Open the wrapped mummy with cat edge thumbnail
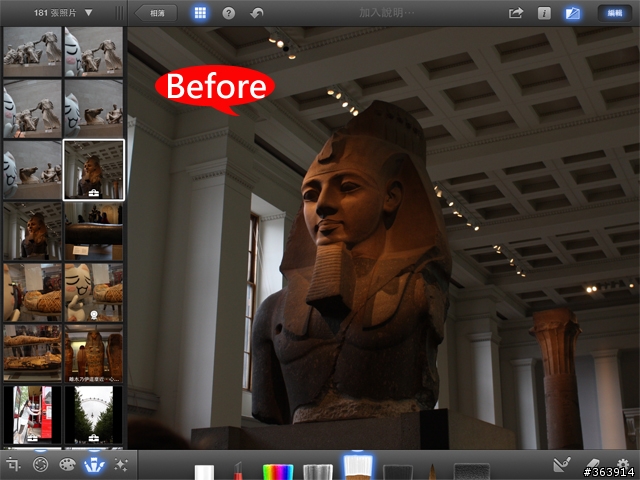640x480 pixels. [33, 292]
